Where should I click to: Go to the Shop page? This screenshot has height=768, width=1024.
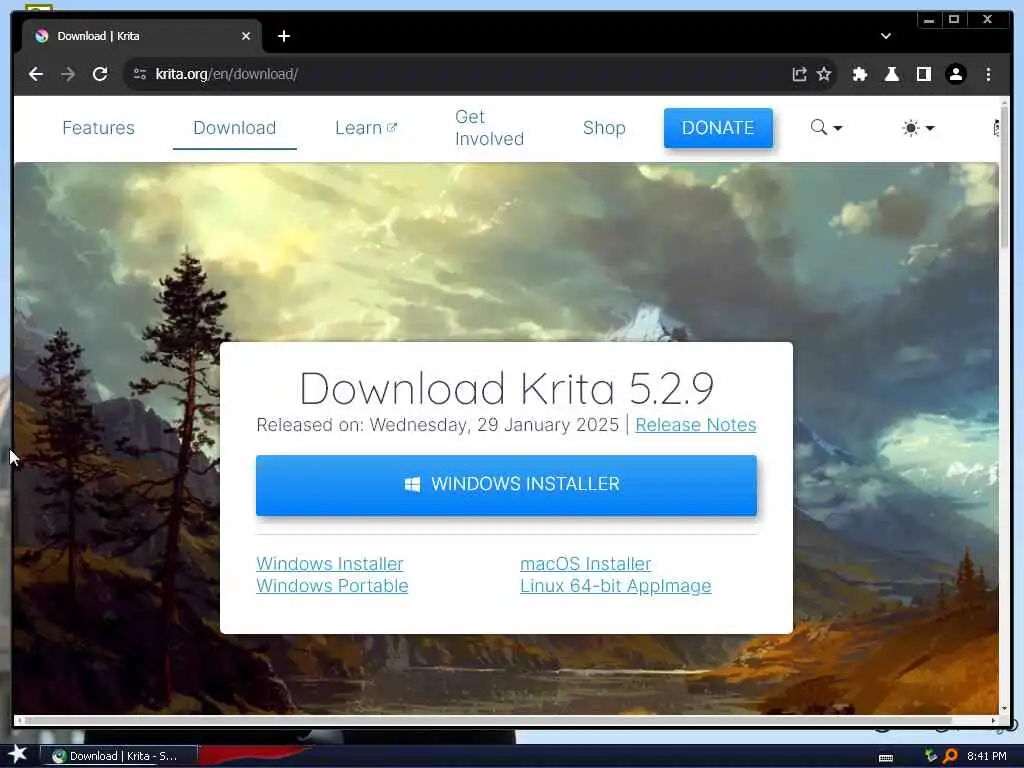point(604,128)
